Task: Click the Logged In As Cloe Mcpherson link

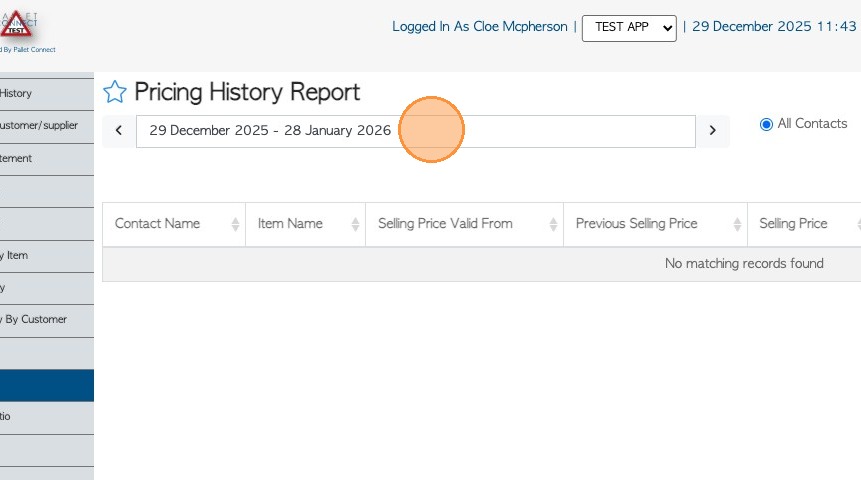Action: click(x=479, y=27)
